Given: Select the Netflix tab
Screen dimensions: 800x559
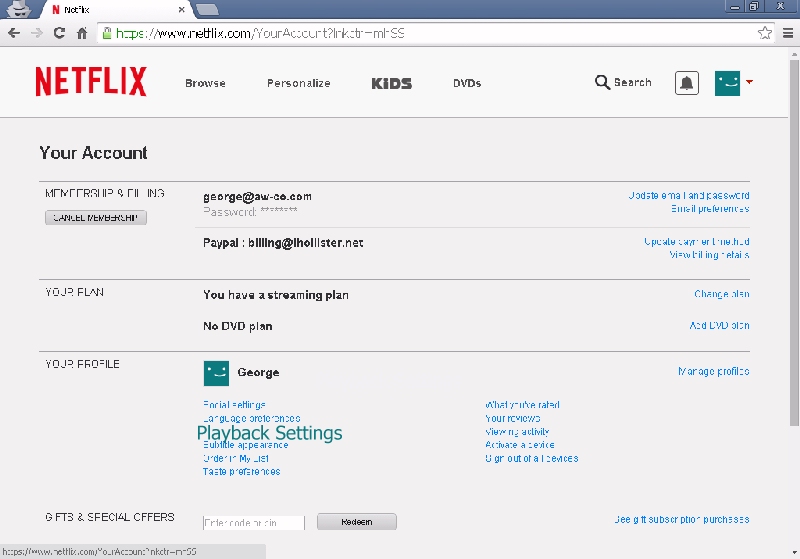Looking at the screenshot, I should [115, 10].
